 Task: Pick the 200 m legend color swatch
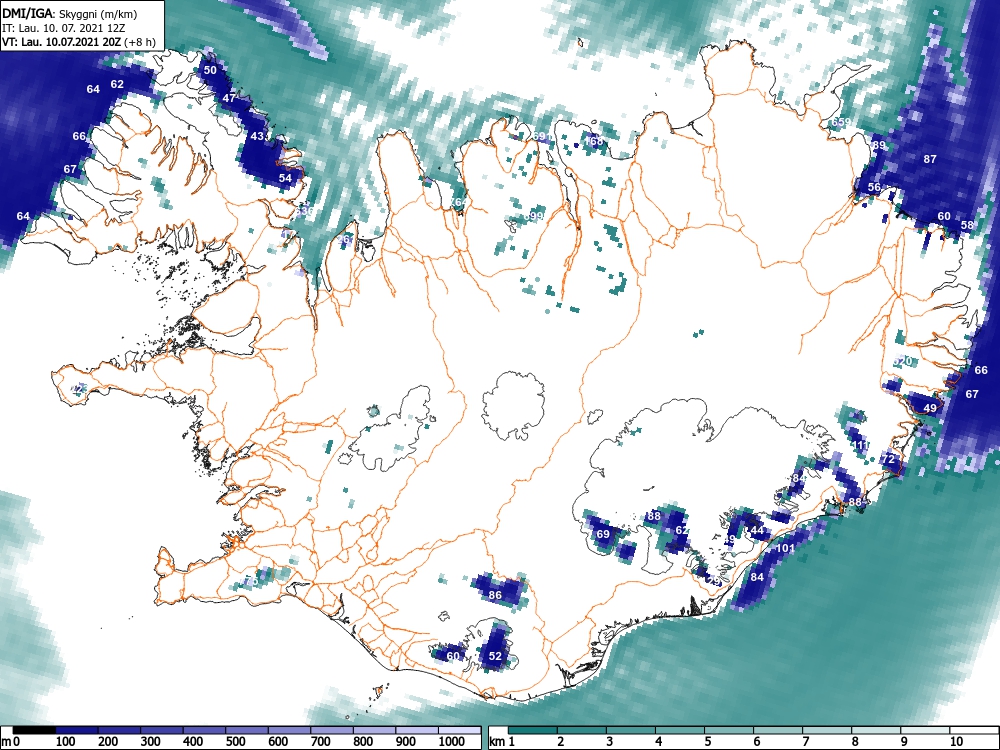119,730
